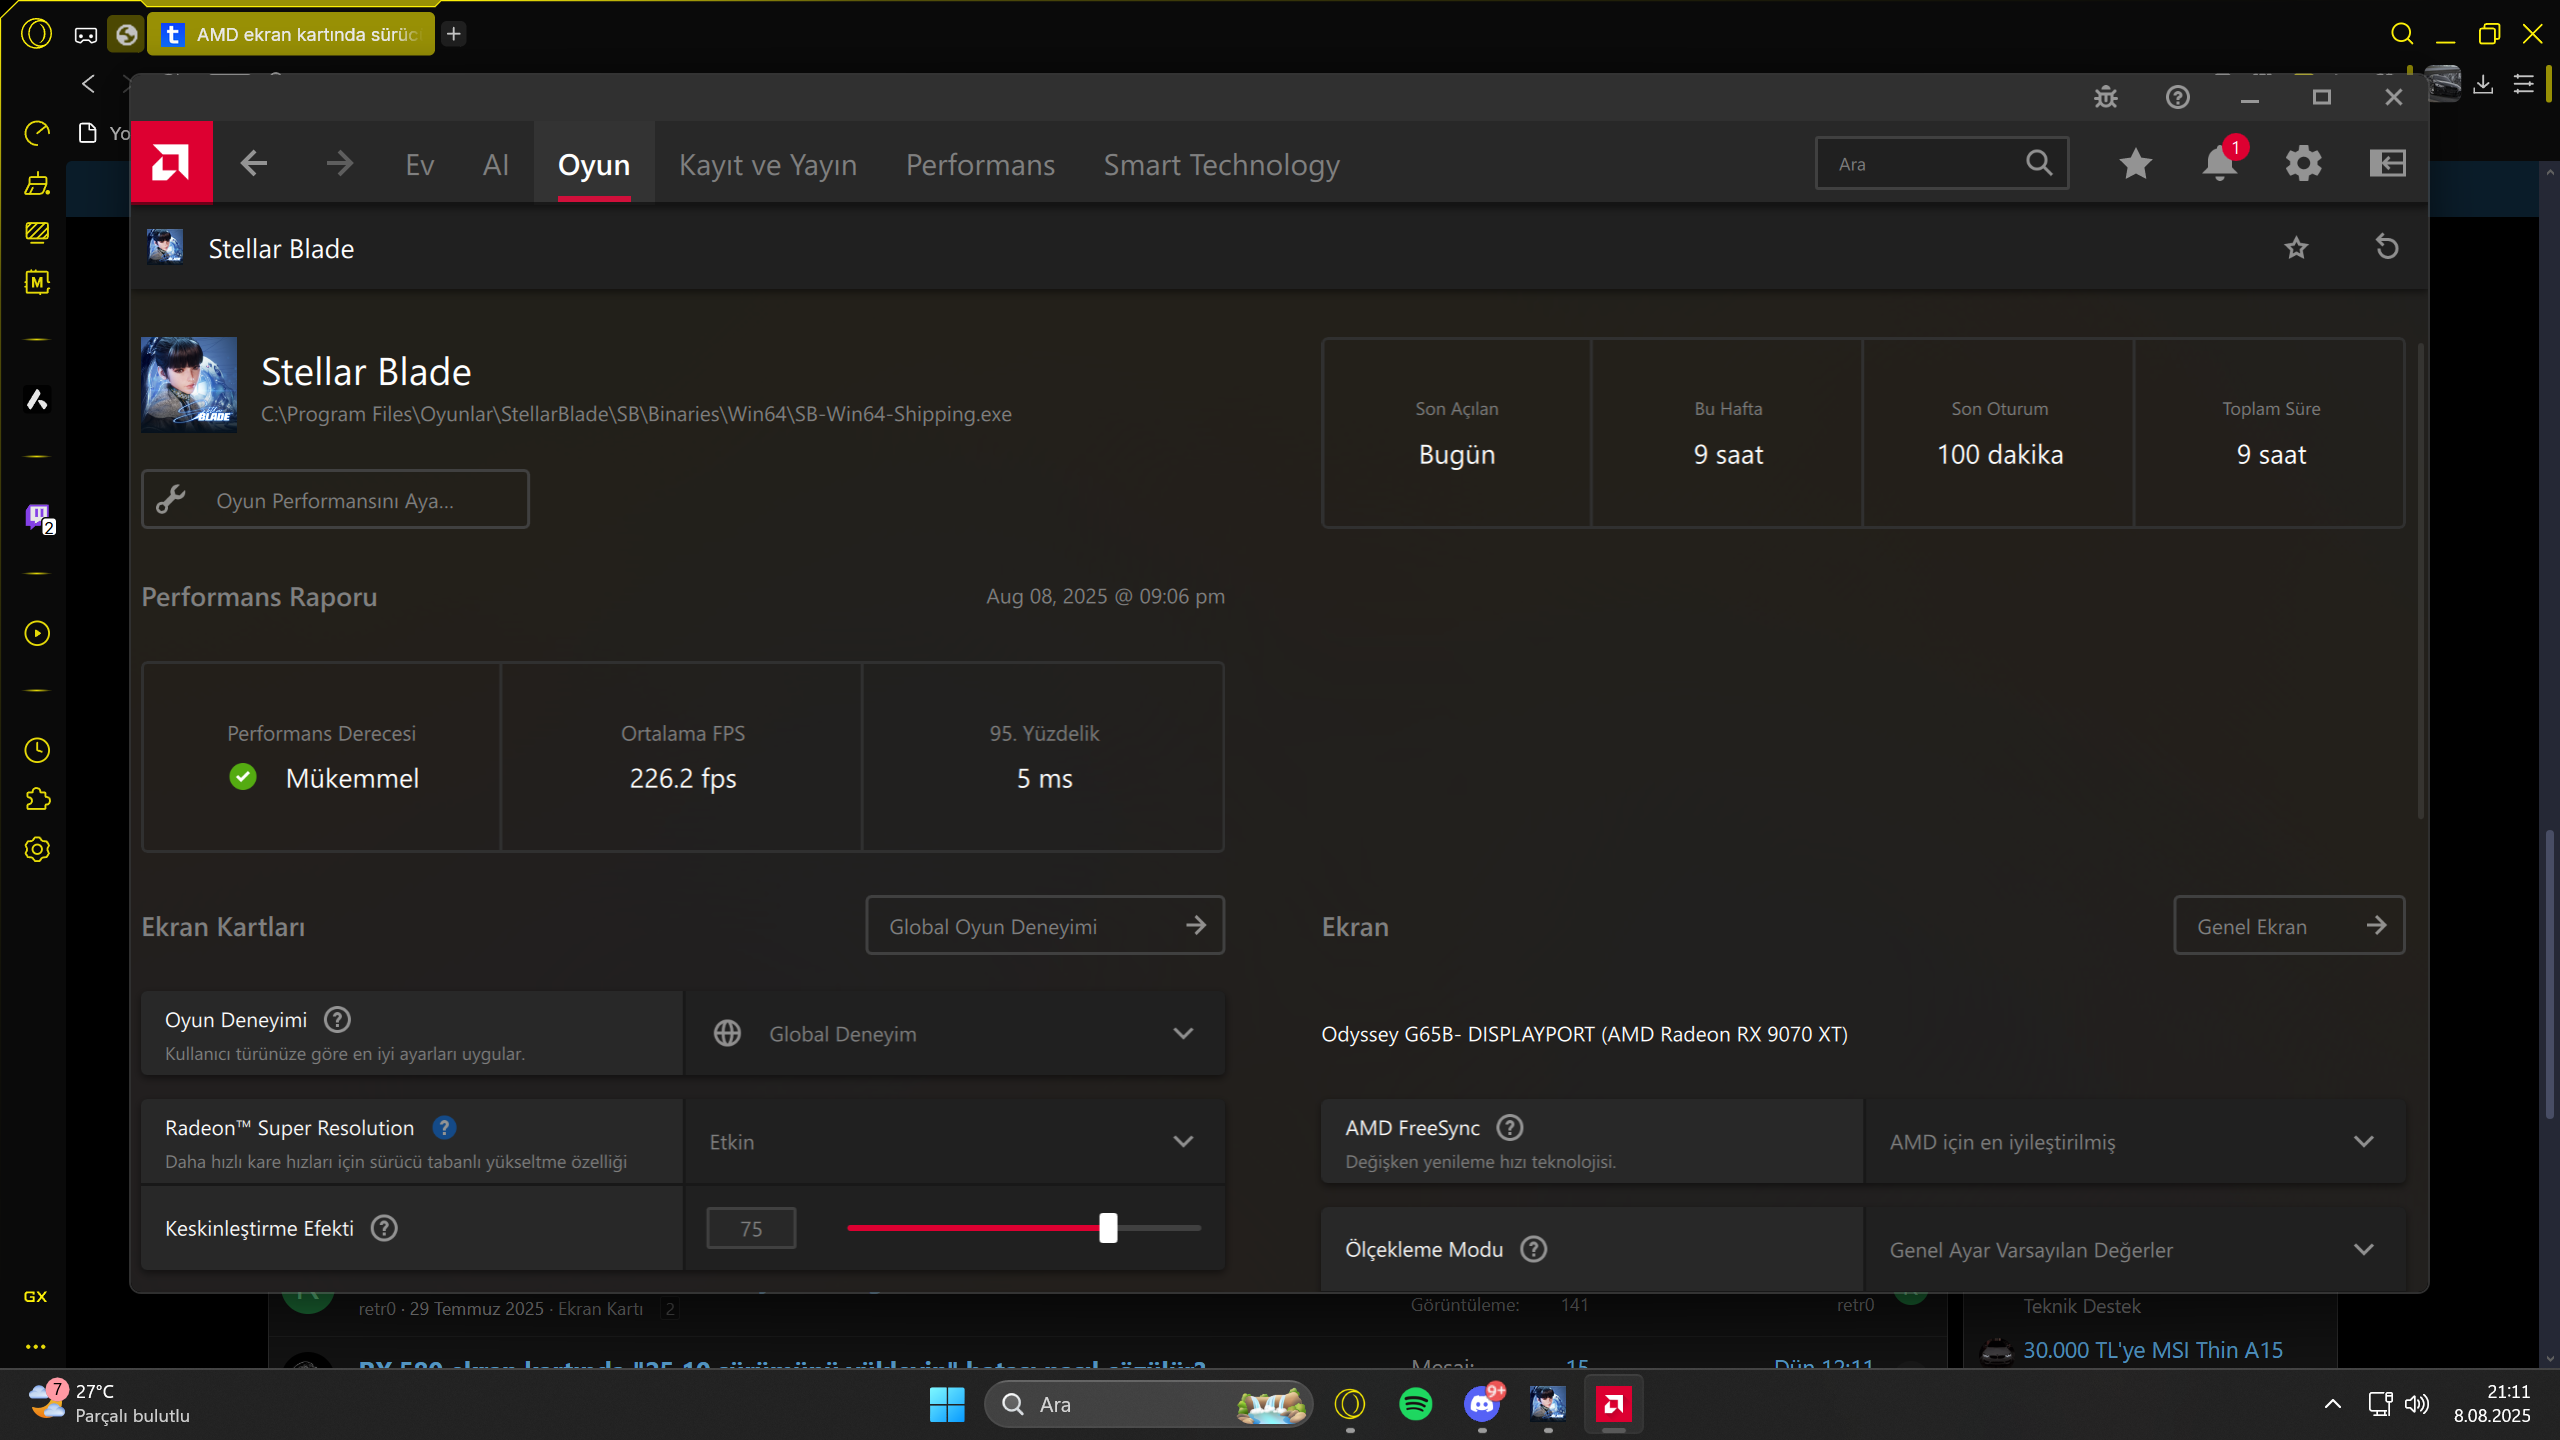Switch to the Ev tab

(x=420, y=165)
